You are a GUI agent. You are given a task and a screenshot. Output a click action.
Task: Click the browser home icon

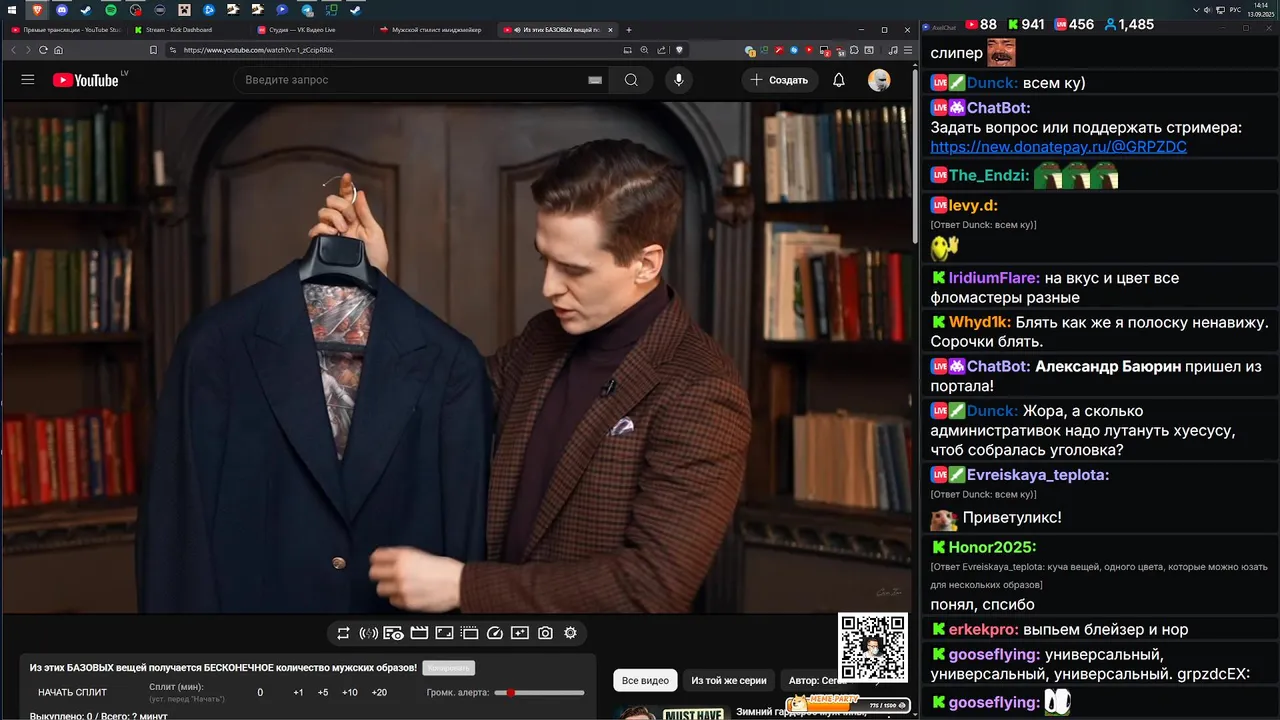(x=58, y=50)
